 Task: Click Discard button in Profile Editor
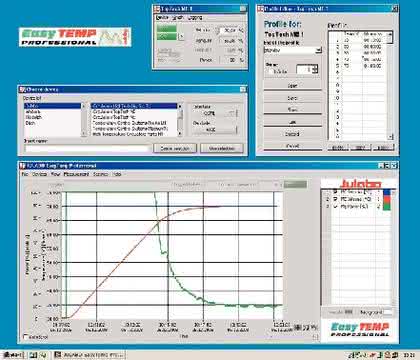(x=293, y=134)
